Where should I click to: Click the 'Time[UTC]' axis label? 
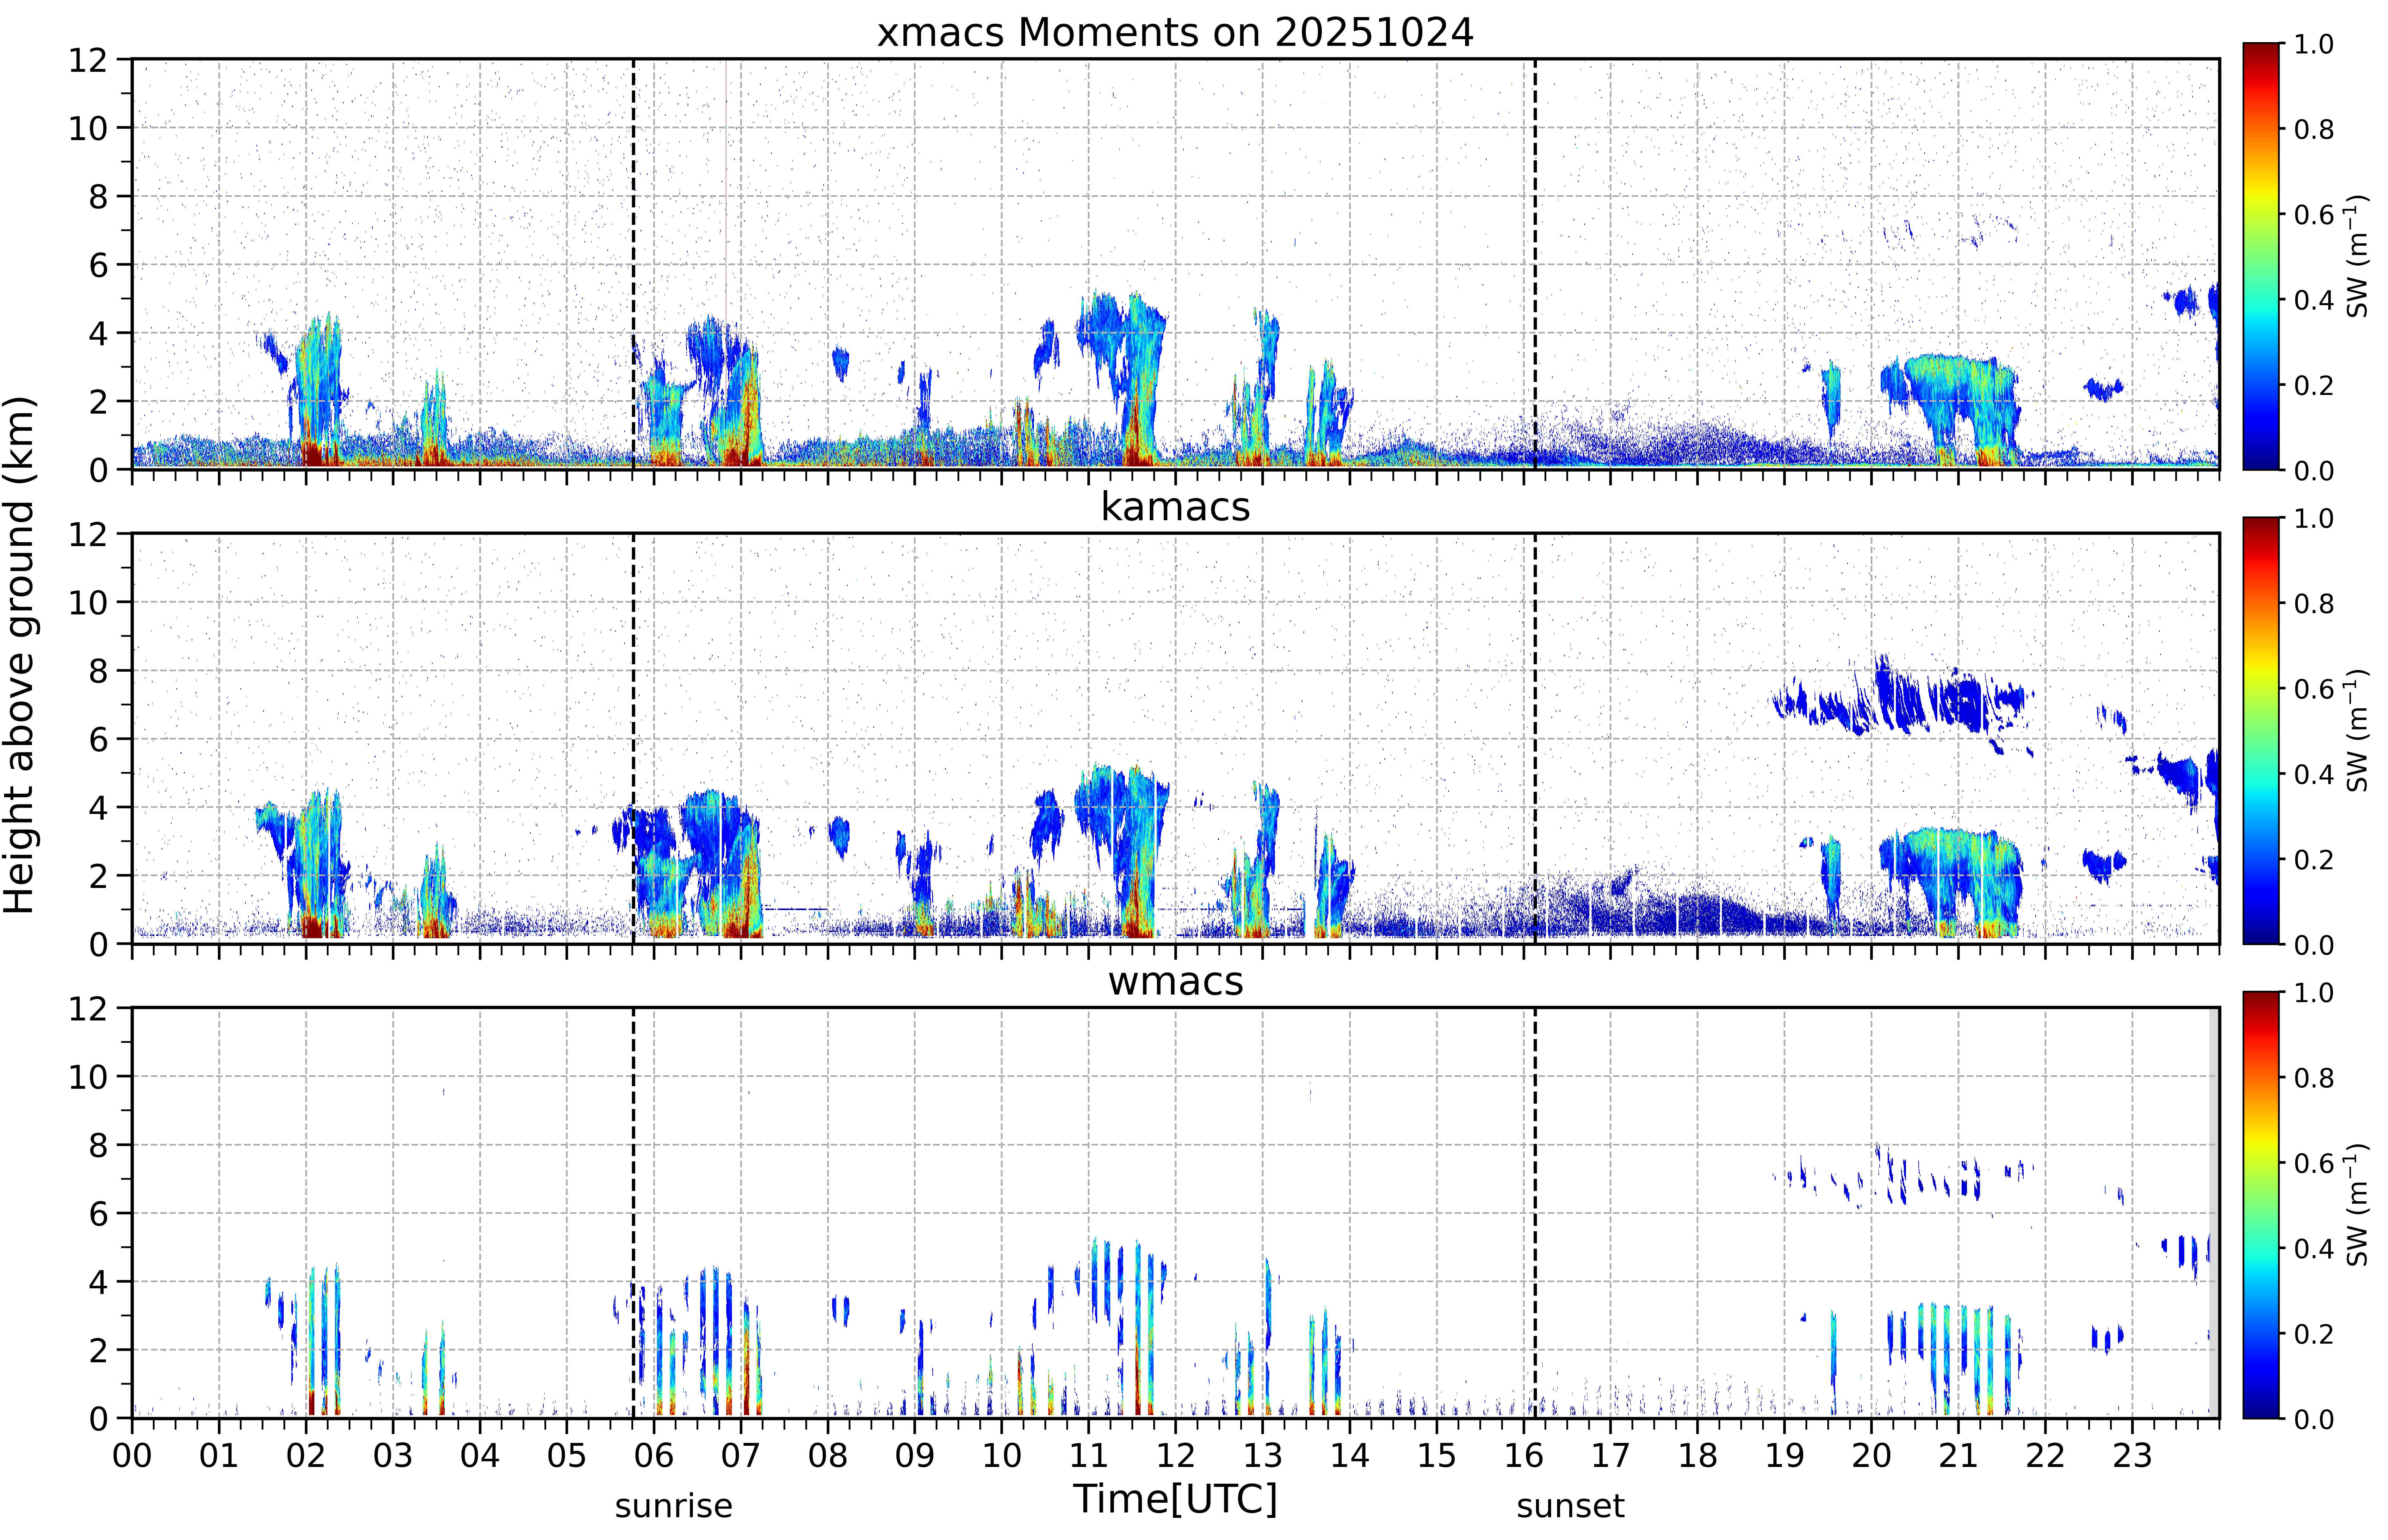click(x=1175, y=1499)
